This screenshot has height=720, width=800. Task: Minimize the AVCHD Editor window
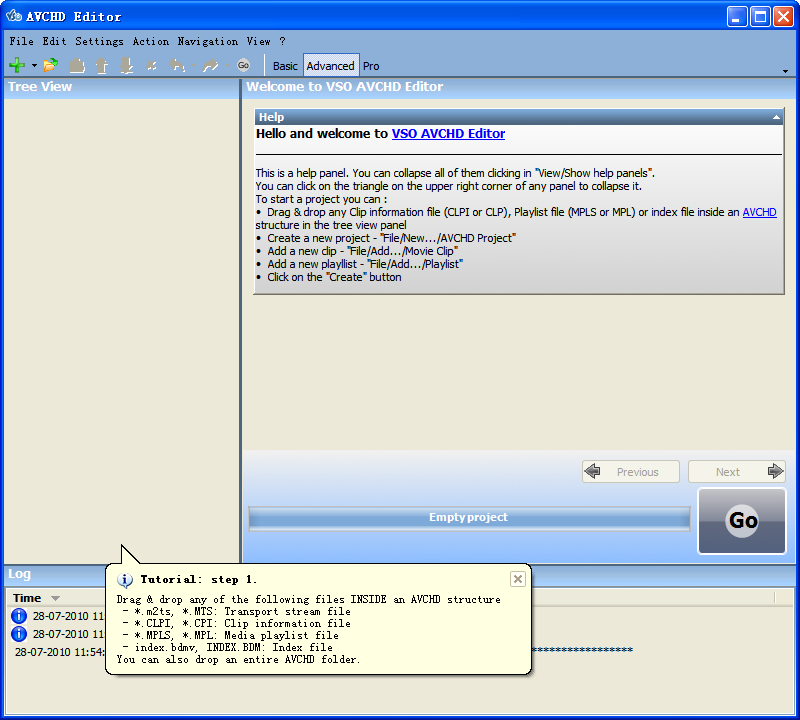pos(737,17)
